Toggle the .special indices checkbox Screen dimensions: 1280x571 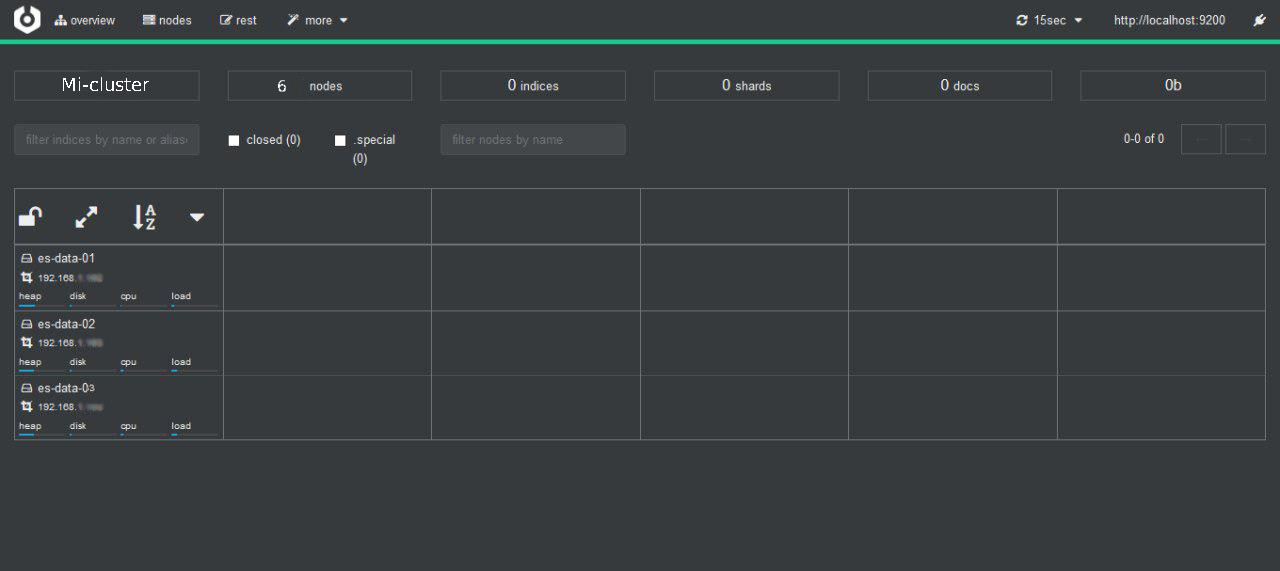(x=340, y=141)
